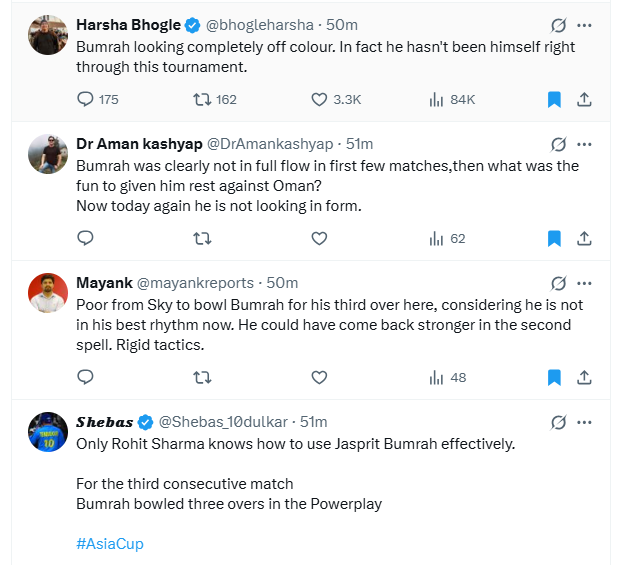Reply to Harsha Bhogle's tweet

[x=85, y=99]
